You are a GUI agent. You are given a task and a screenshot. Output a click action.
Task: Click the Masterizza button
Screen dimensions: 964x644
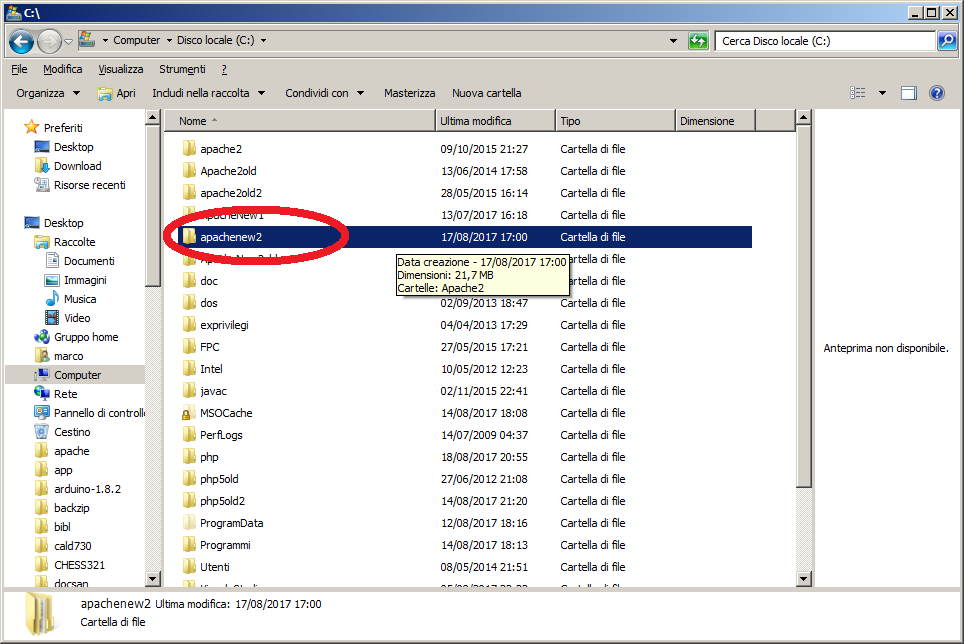click(x=409, y=93)
